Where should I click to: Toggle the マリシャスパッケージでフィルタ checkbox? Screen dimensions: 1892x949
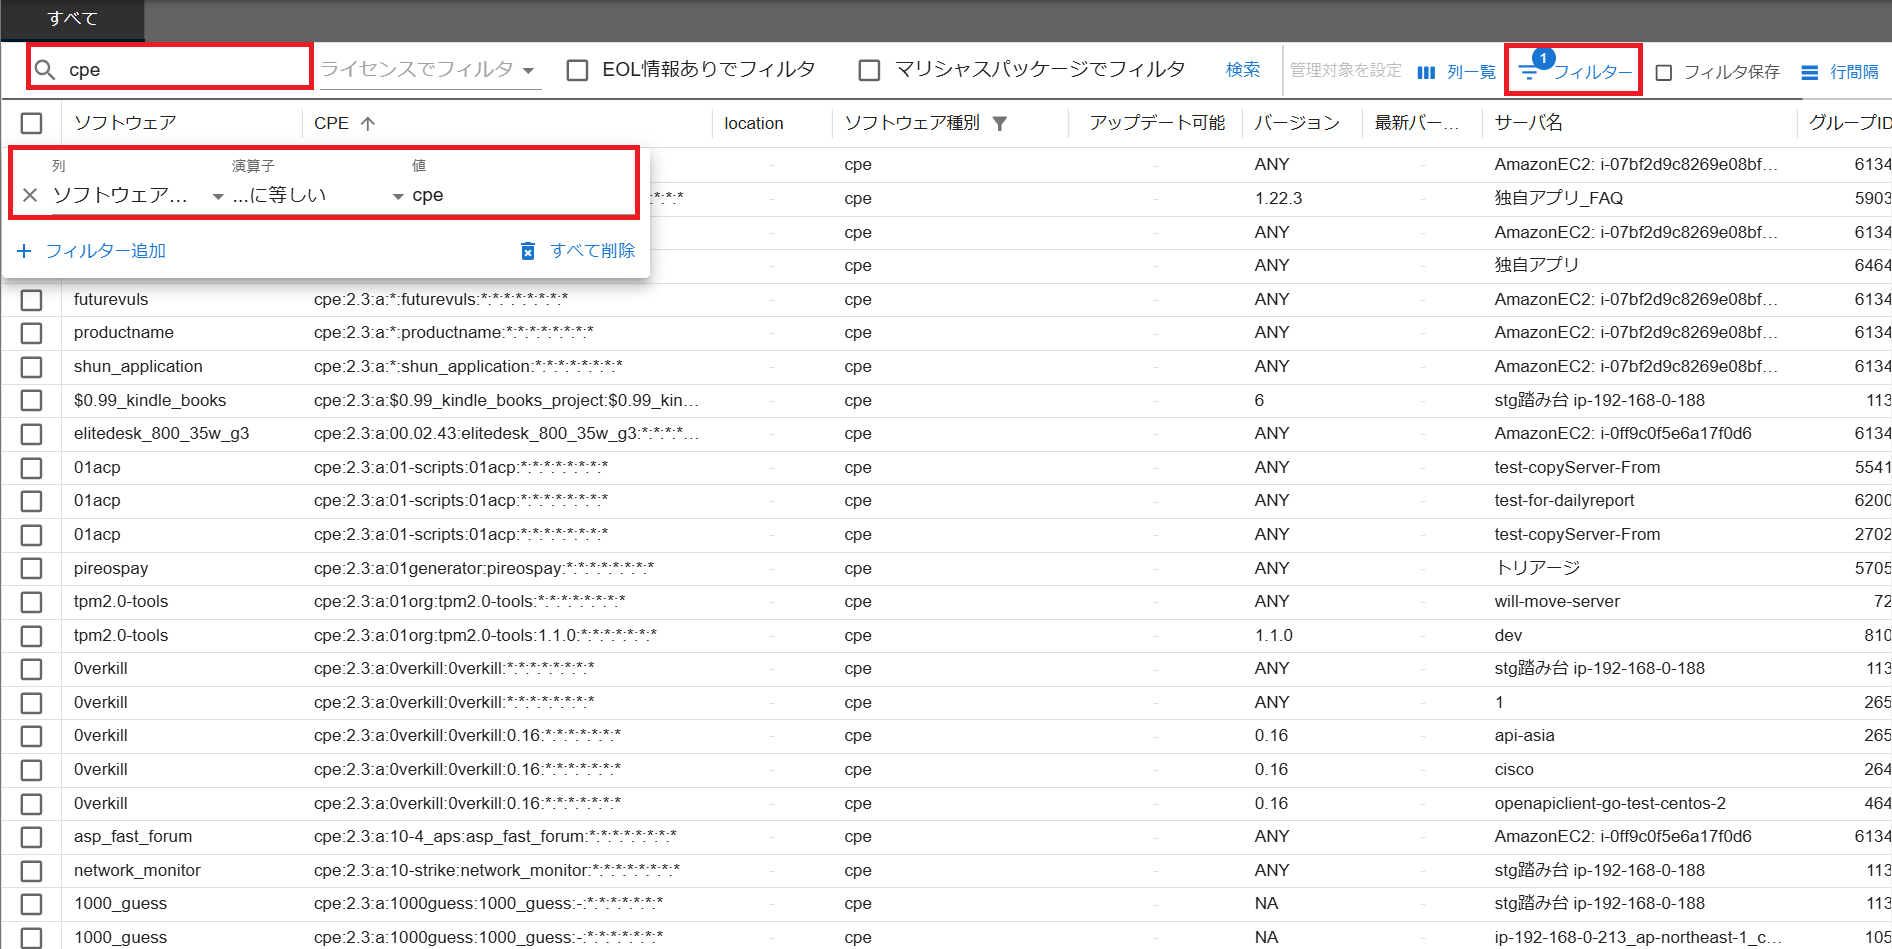(869, 70)
